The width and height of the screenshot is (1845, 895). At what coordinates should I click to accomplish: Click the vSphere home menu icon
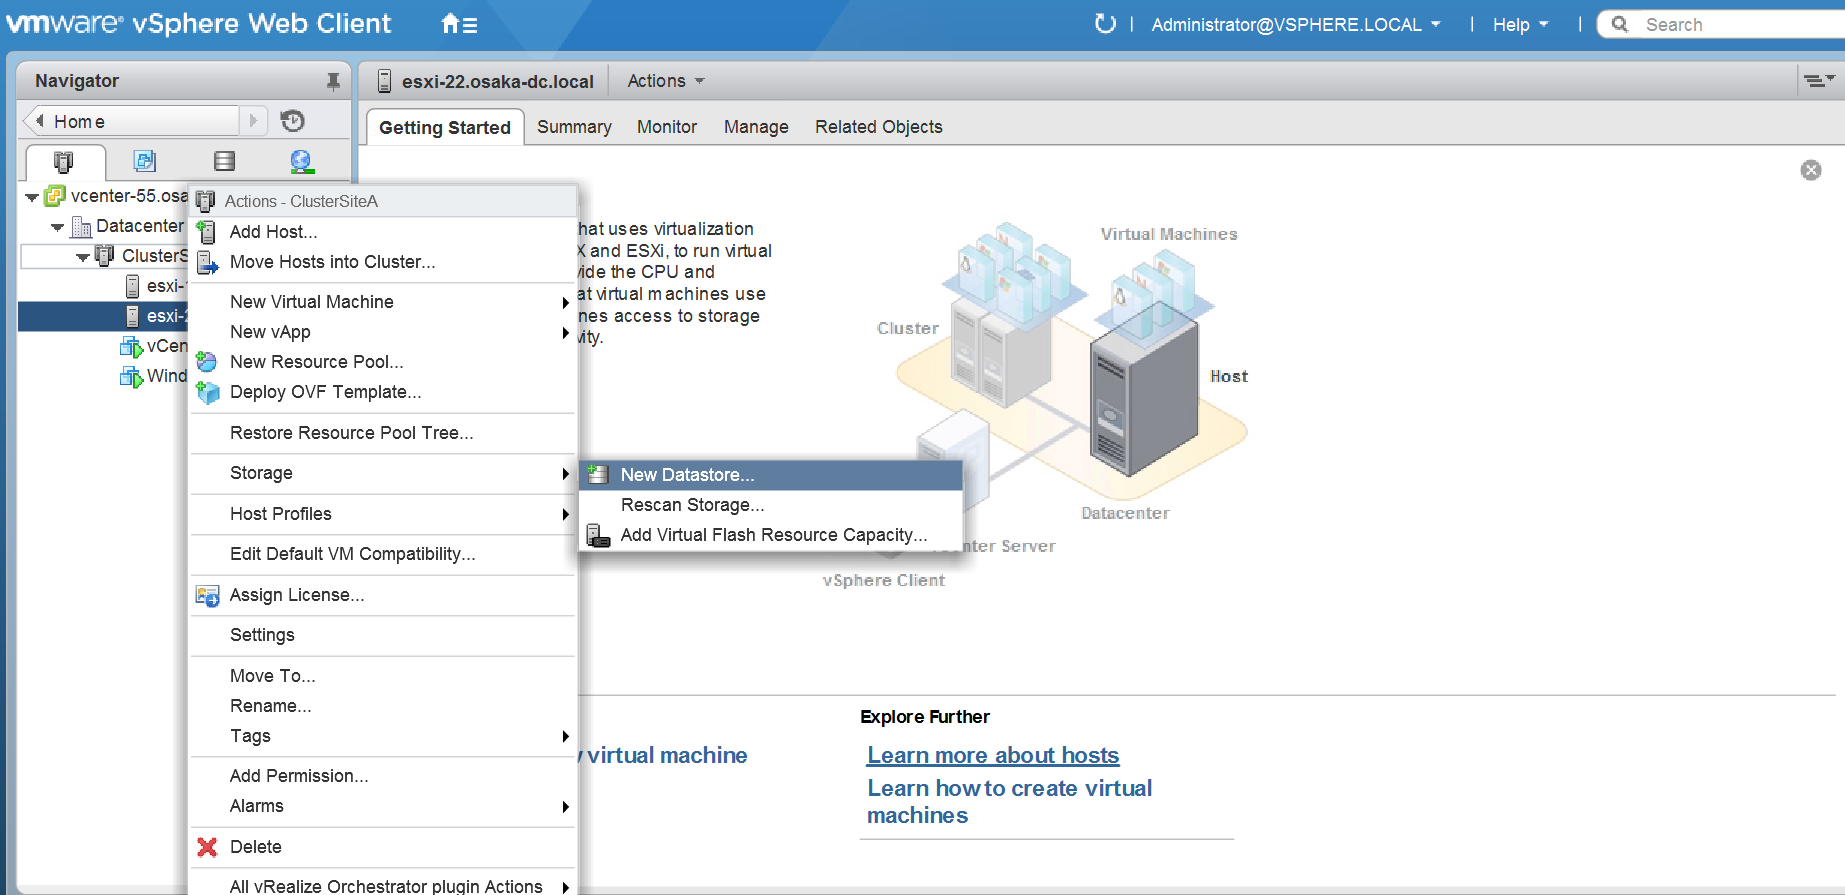click(x=459, y=24)
